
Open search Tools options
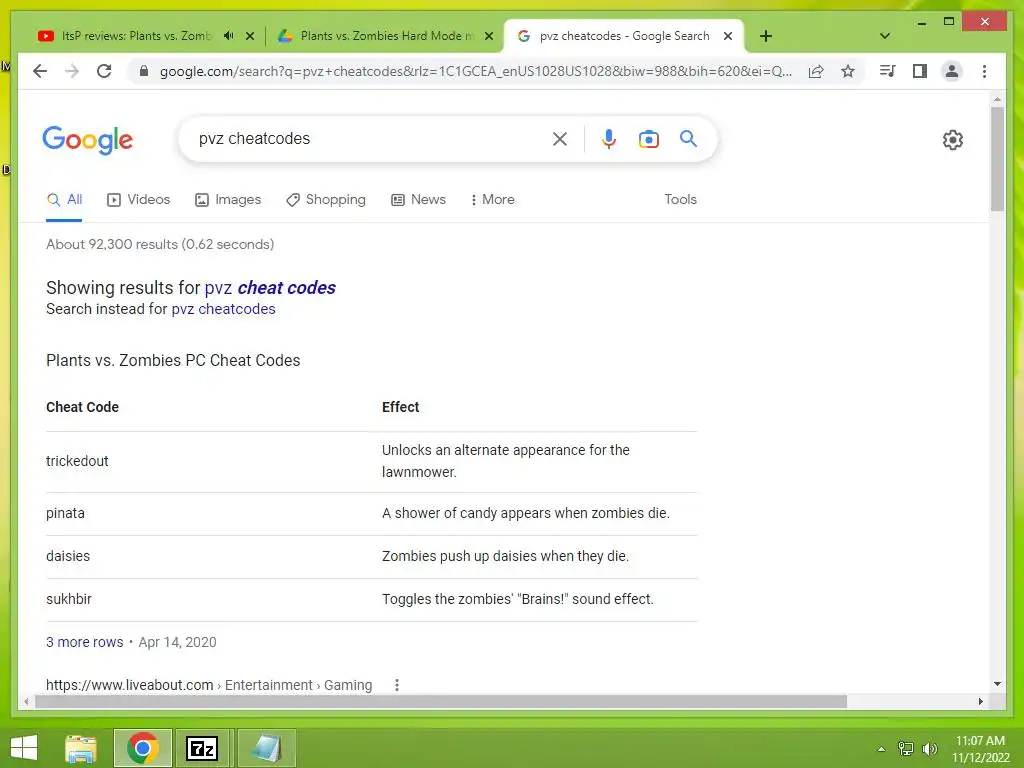[680, 200]
